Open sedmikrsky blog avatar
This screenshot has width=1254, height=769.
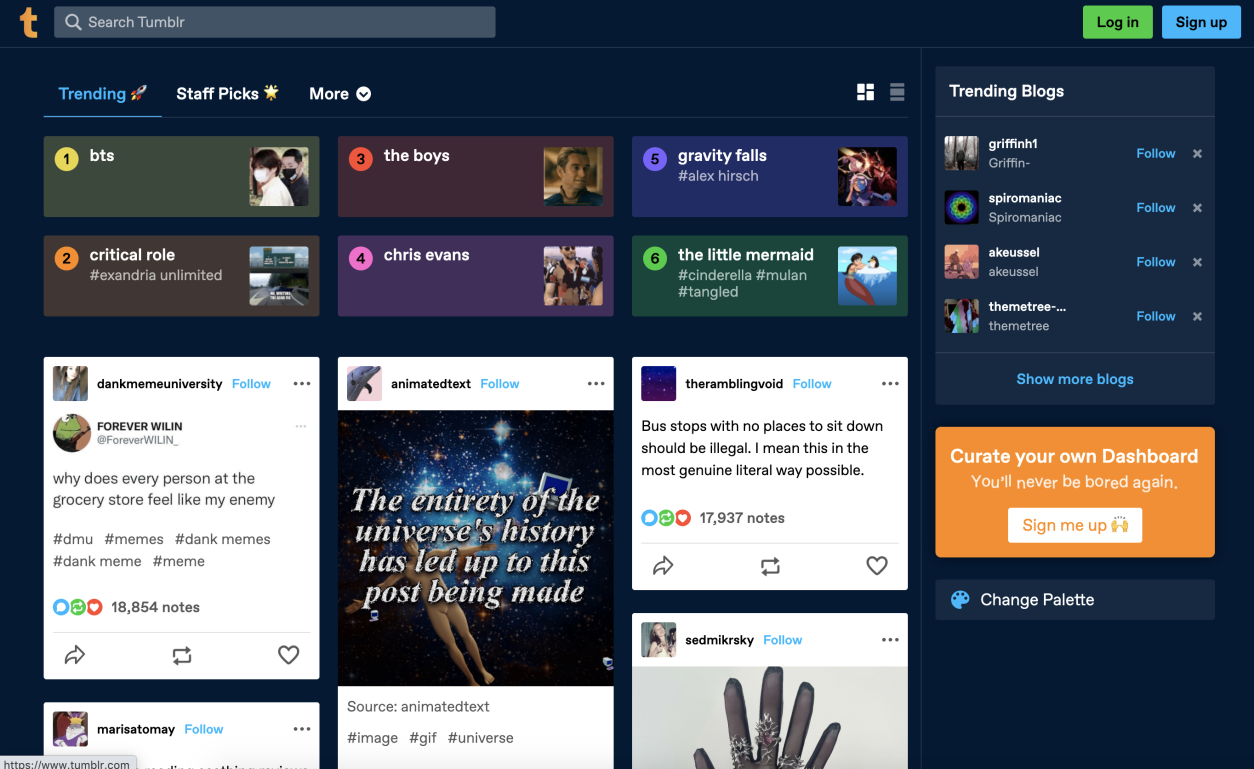[658, 640]
